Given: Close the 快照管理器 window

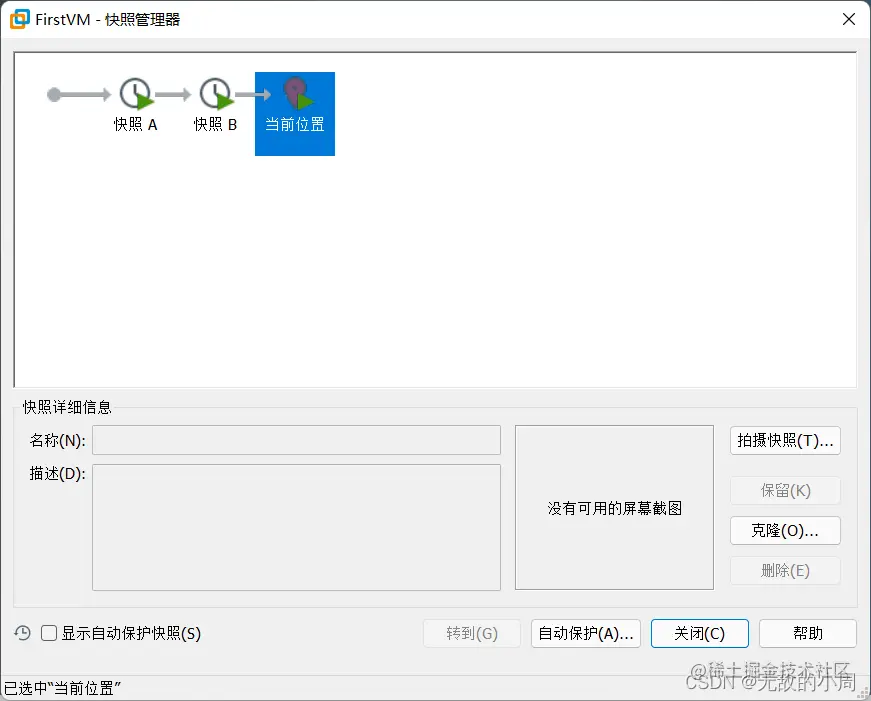Looking at the screenshot, I should [x=849, y=19].
